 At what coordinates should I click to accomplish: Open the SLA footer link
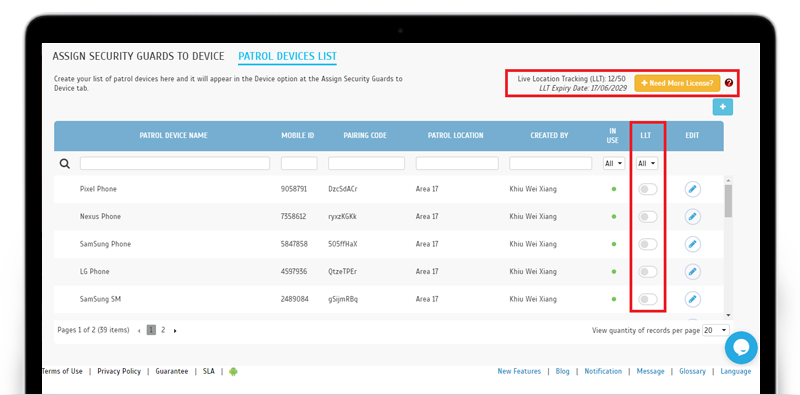click(x=209, y=372)
